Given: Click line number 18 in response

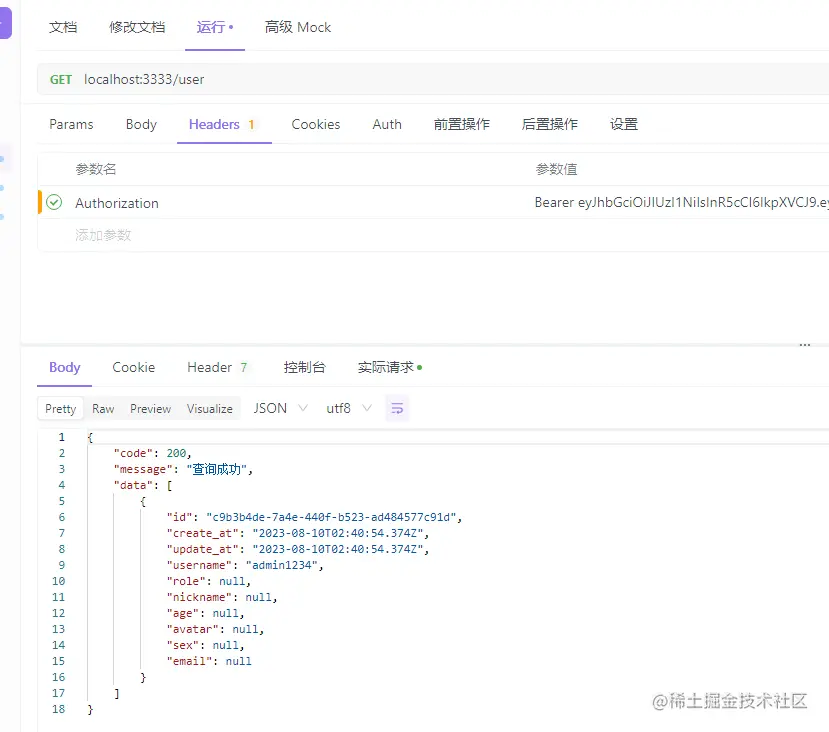Looking at the screenshot, I should [x=59, y=709].
